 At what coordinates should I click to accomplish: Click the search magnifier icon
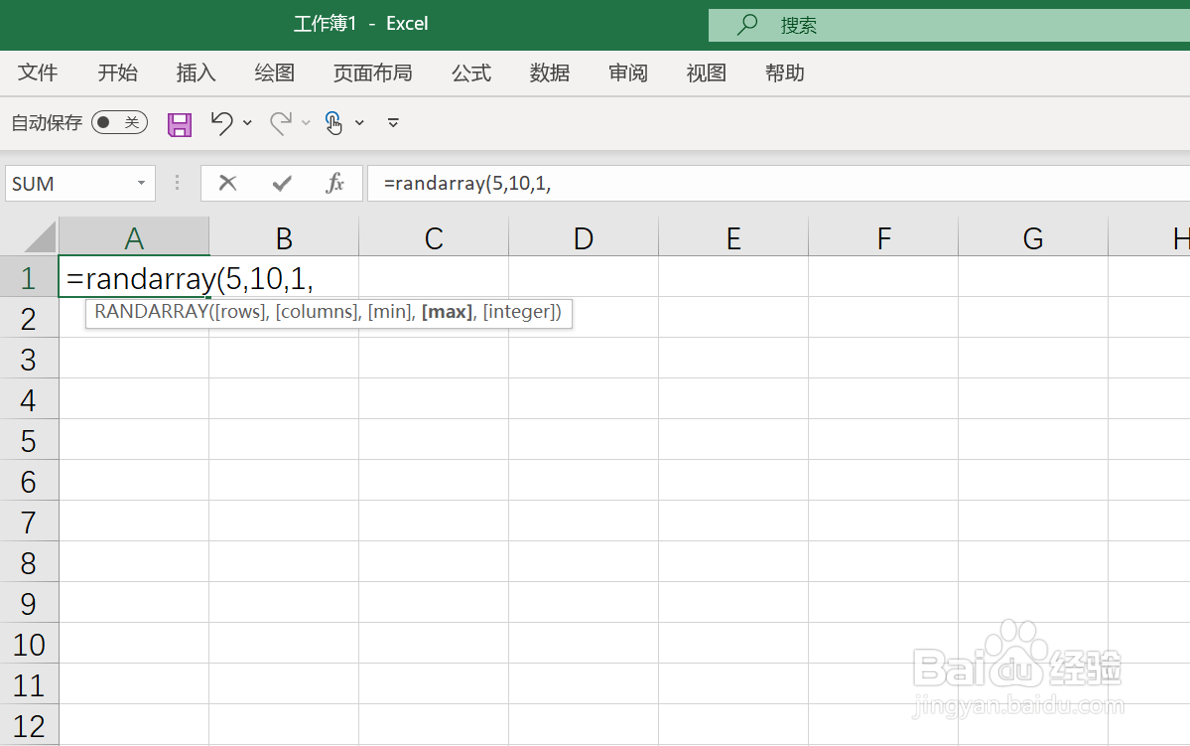(x=747, y=24)
